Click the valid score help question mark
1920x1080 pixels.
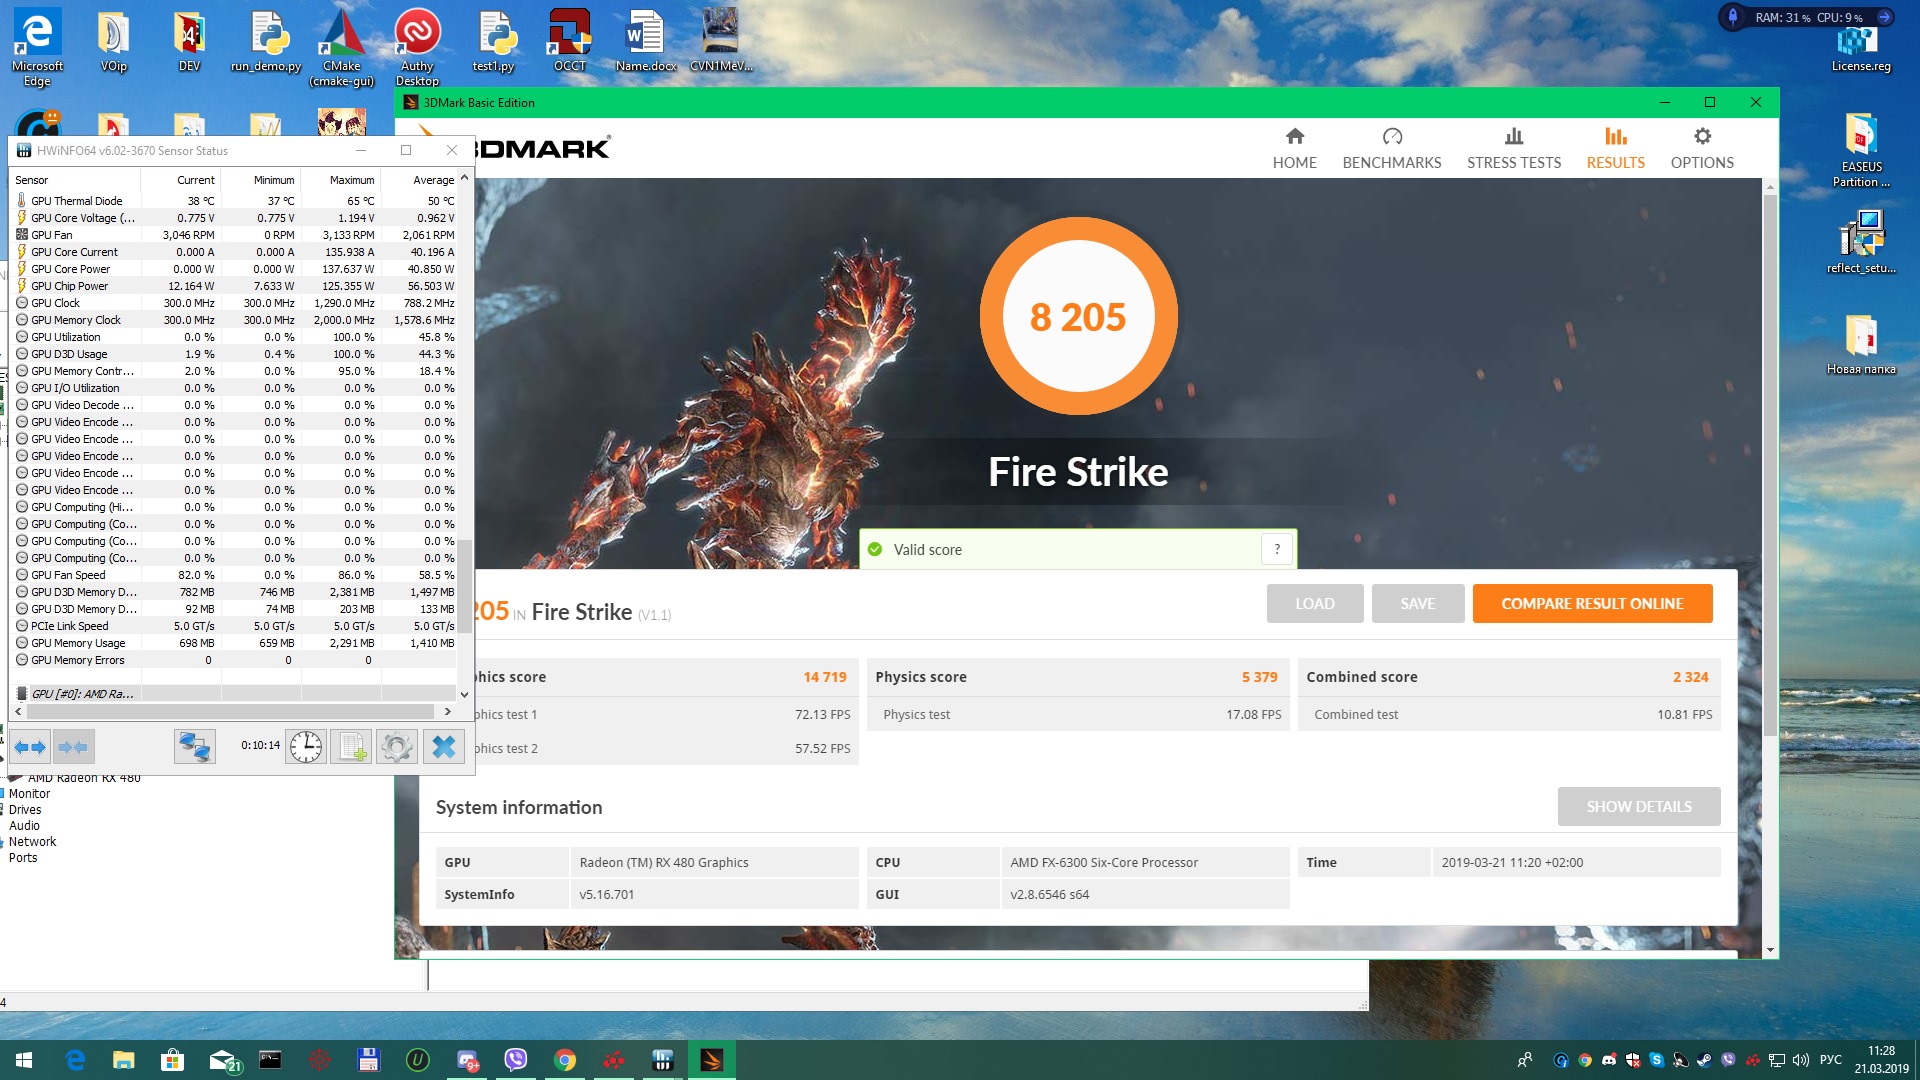click(x=1277, y=549)
